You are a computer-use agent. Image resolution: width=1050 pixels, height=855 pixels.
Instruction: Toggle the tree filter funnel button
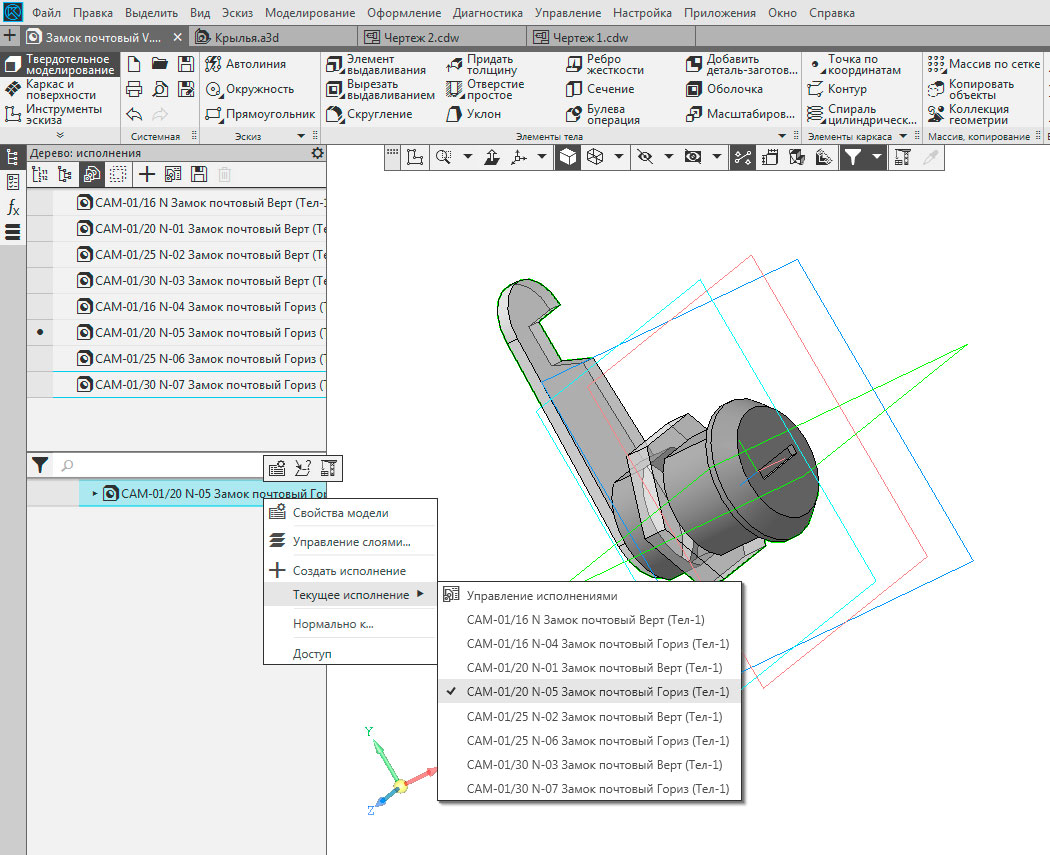pos(40,465)
